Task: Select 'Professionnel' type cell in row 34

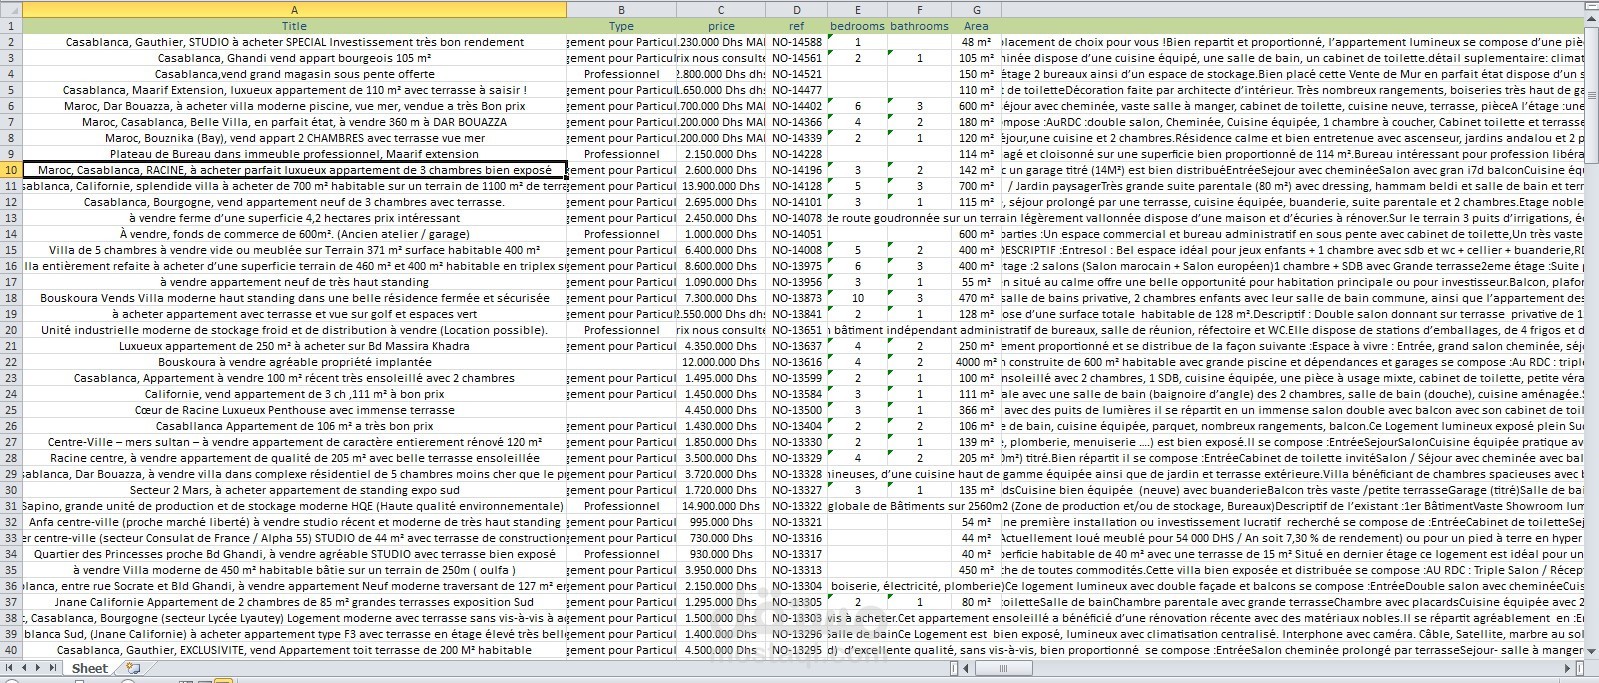Action: click(x=621, y=554)
